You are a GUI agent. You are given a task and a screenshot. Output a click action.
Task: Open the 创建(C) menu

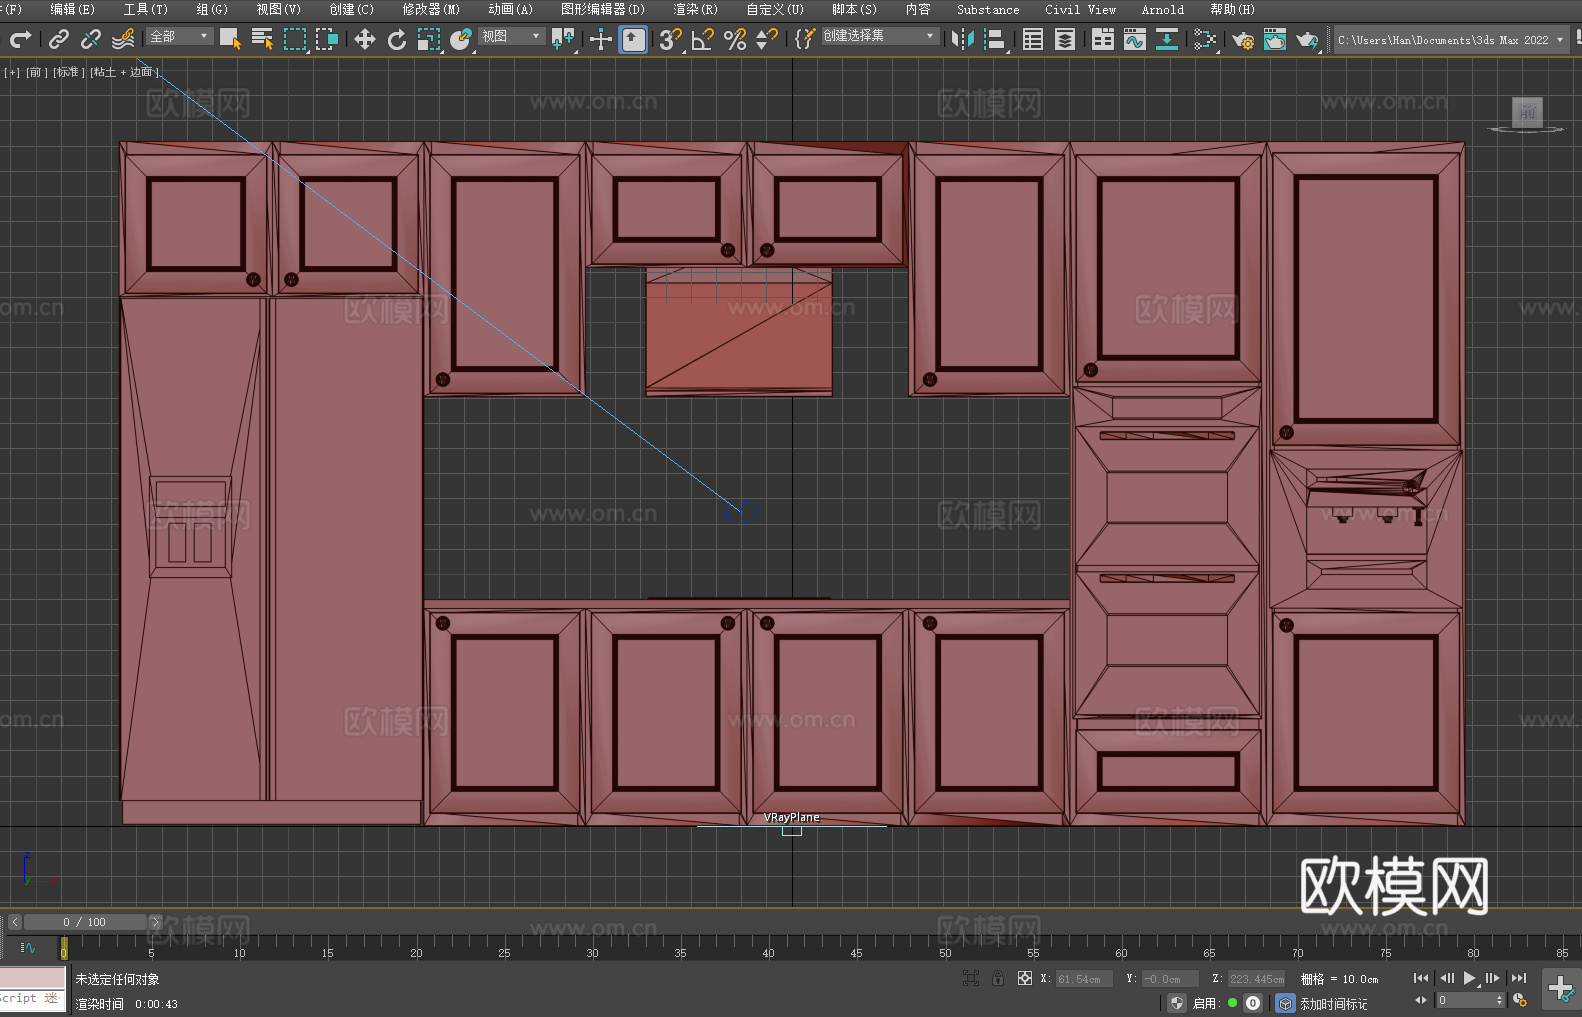(x=351, y=9)
